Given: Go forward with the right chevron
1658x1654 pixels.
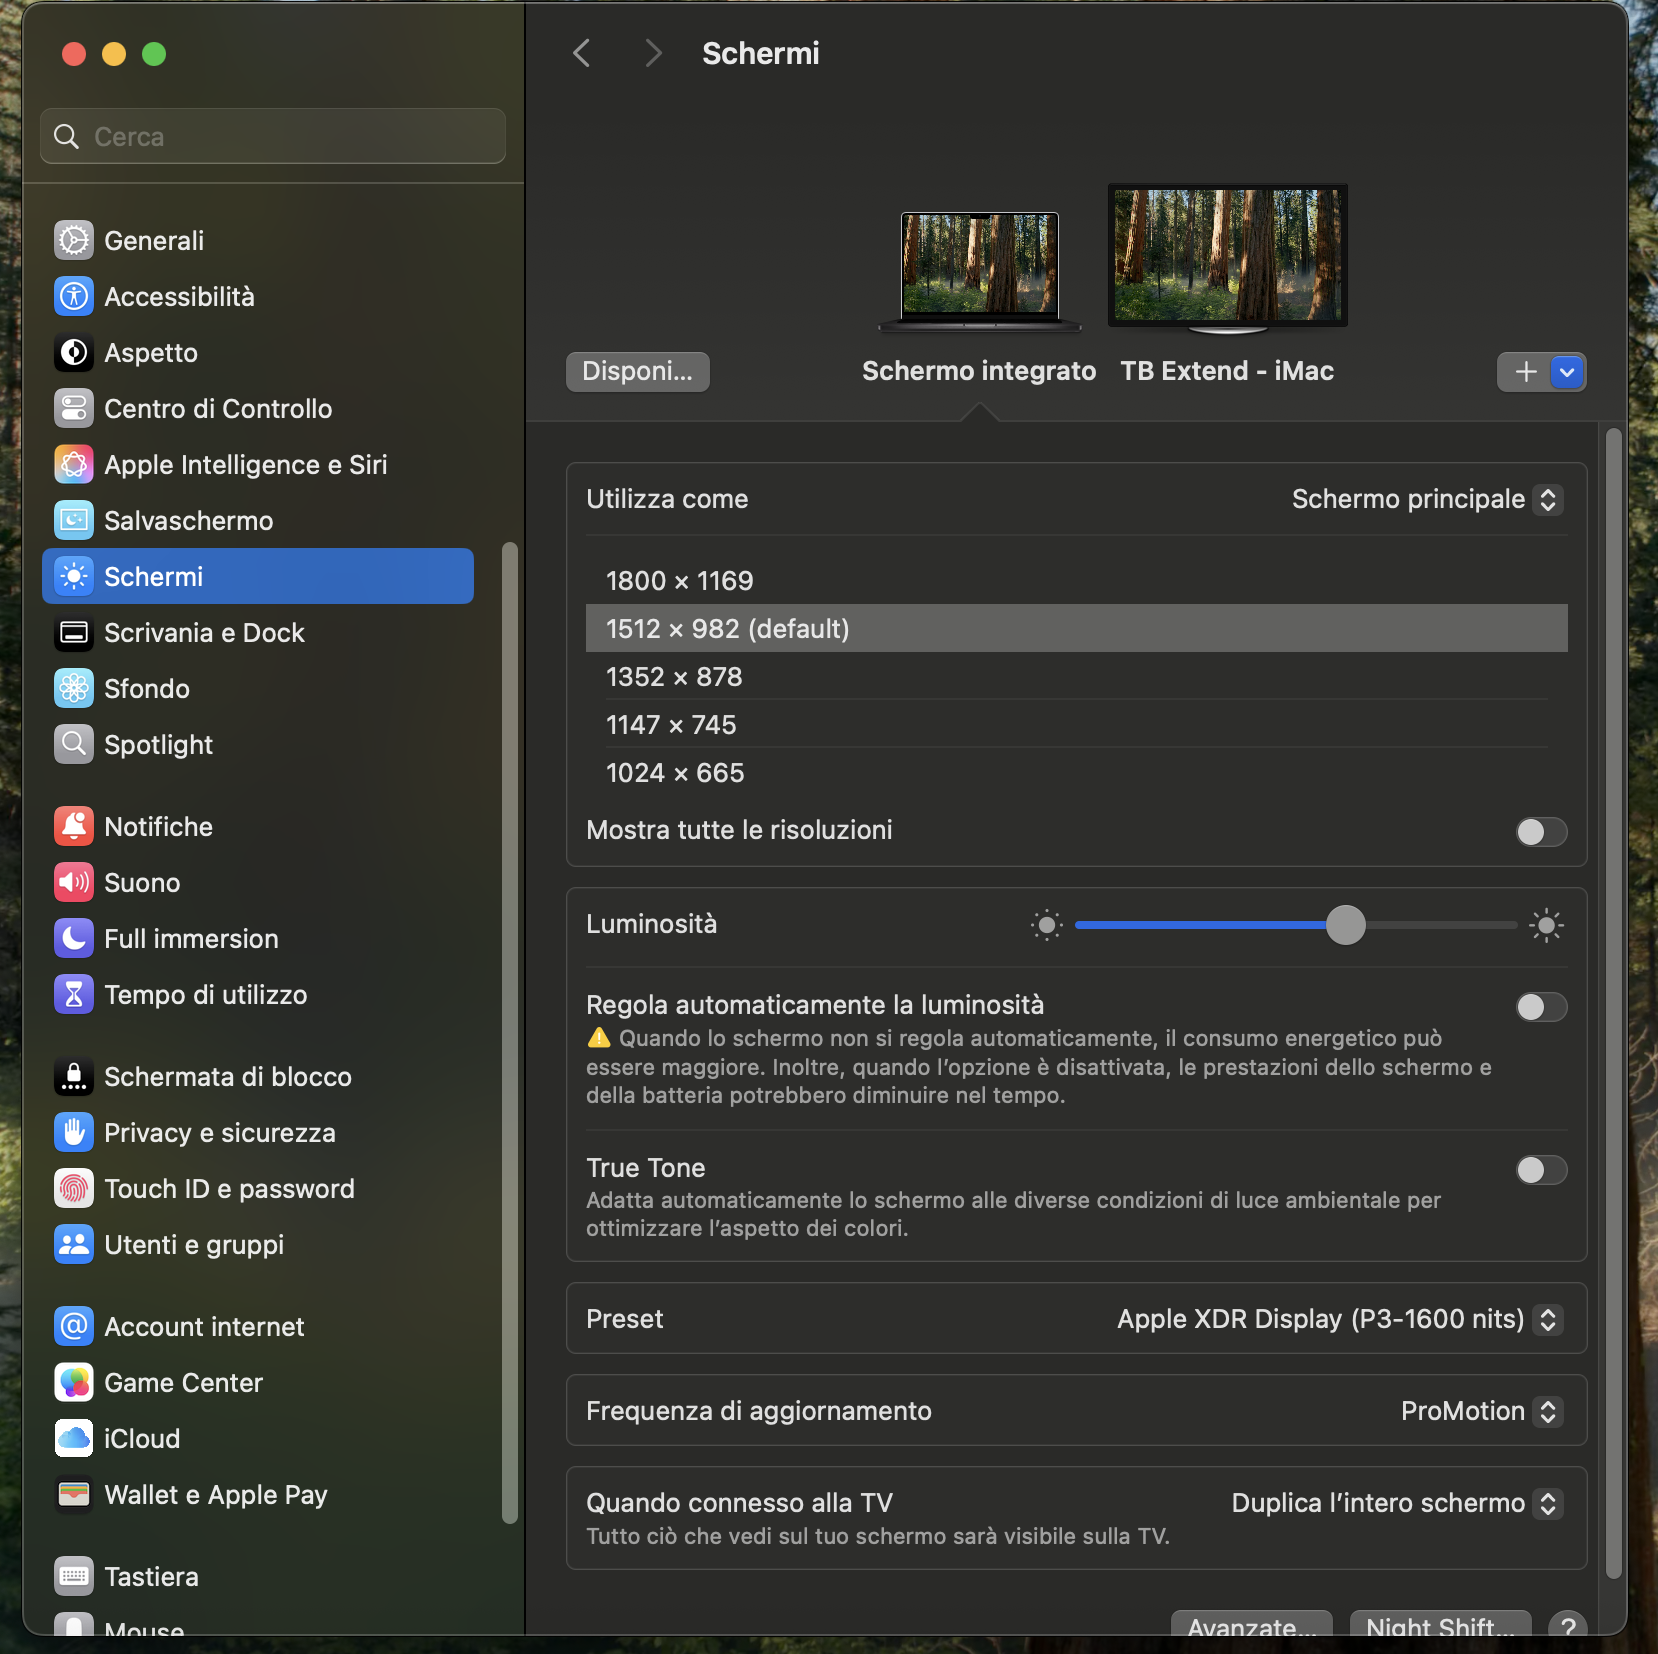Looking at the screenshot, I should click(653, 53).
